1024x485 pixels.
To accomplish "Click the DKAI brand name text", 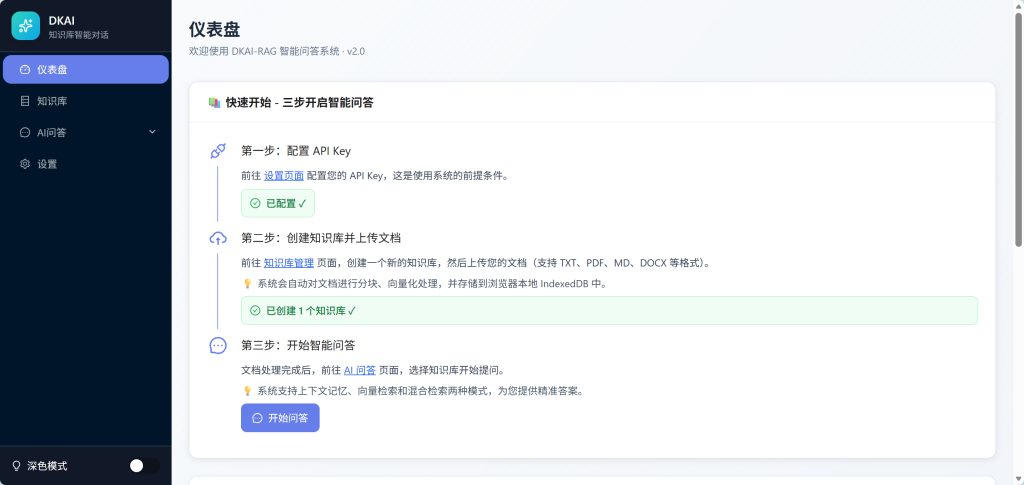I will 61,20.
